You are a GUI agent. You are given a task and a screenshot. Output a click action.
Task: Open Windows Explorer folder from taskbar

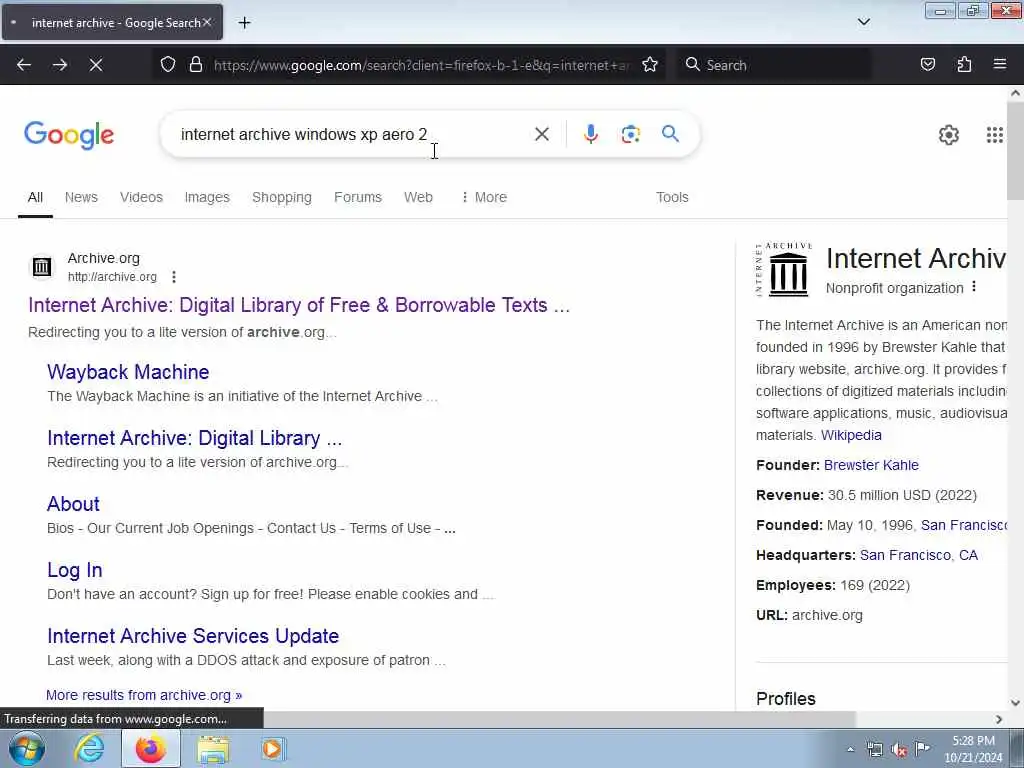tap(213, 749)
